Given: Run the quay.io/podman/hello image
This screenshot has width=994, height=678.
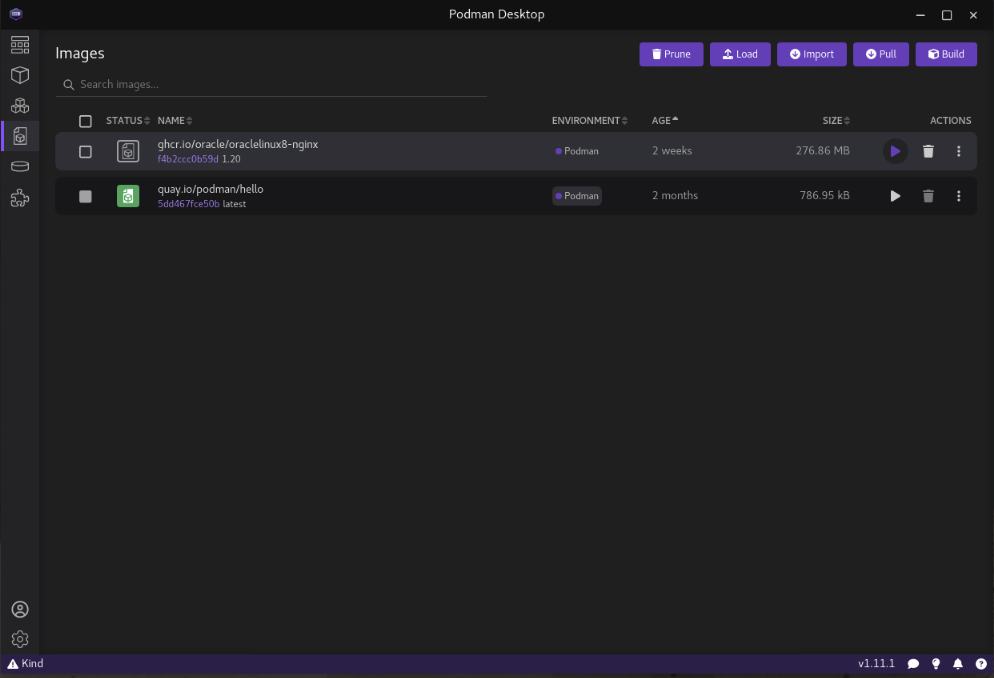Looking at the screenshot, I should pyautogui.click(x=895, y=196).
